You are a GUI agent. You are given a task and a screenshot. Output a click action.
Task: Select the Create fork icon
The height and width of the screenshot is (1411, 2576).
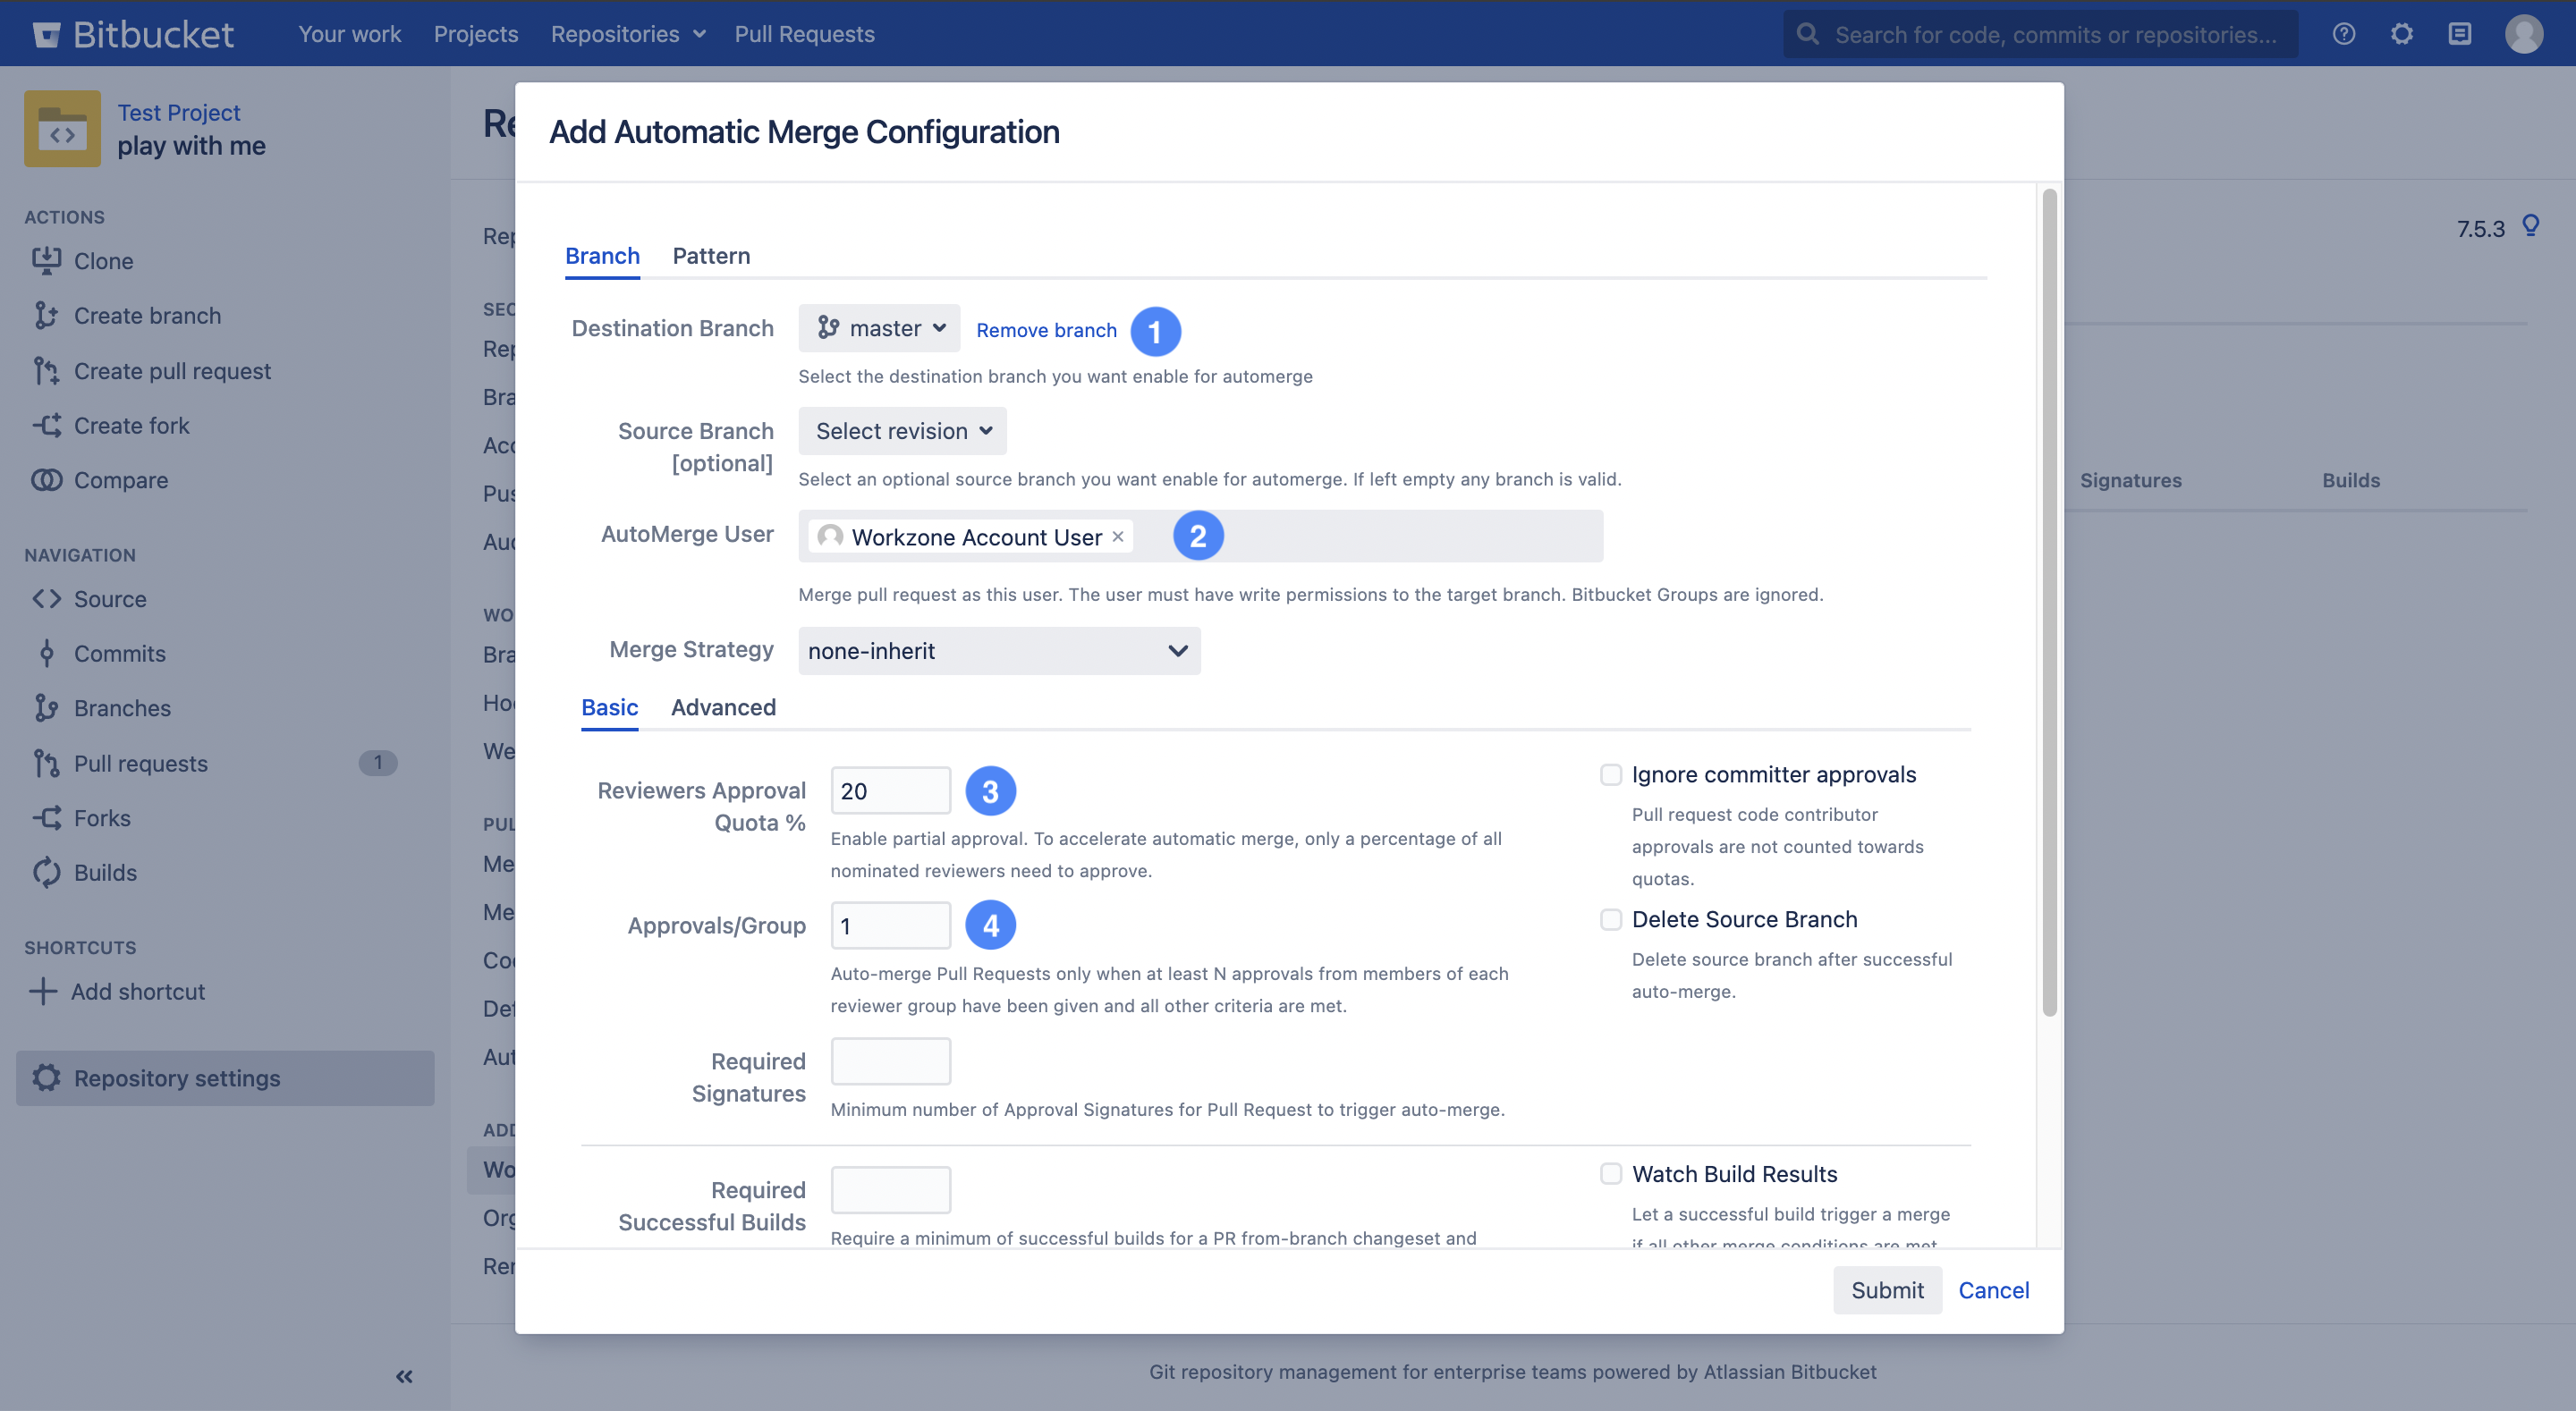46,425
